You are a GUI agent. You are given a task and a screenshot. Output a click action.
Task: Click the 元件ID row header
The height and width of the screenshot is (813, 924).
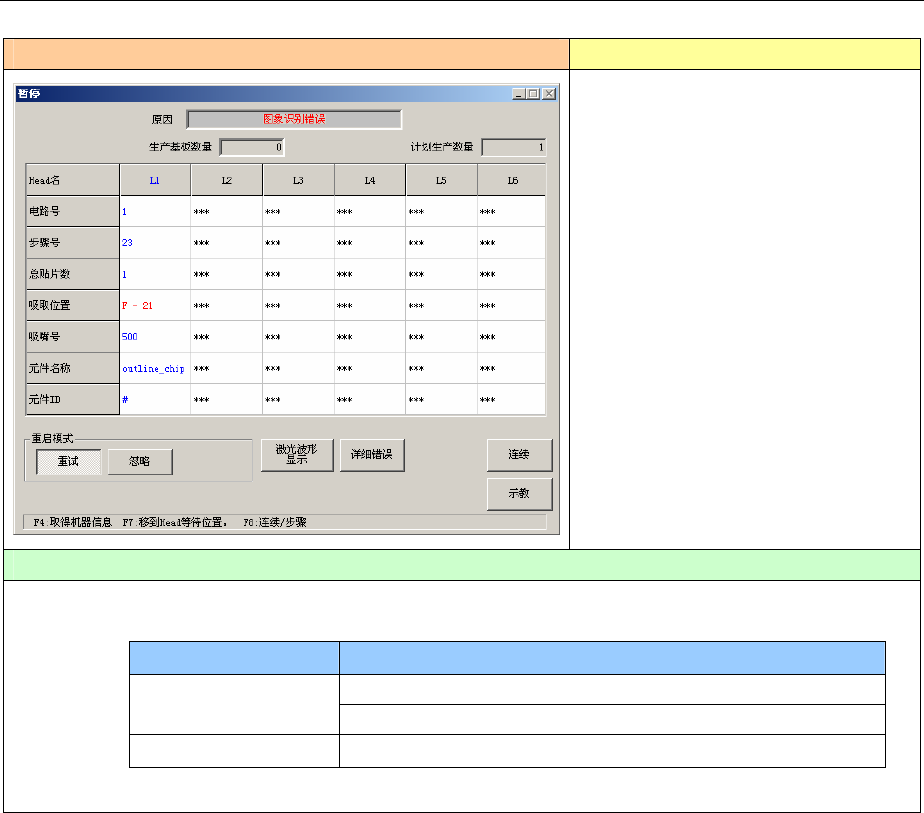point(73,399)
